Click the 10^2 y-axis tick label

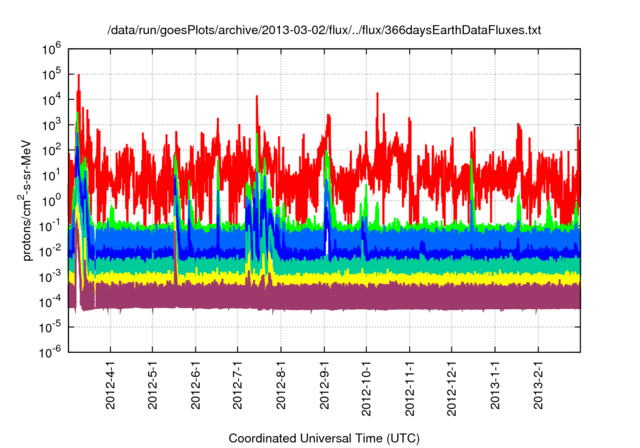(51, 150)
